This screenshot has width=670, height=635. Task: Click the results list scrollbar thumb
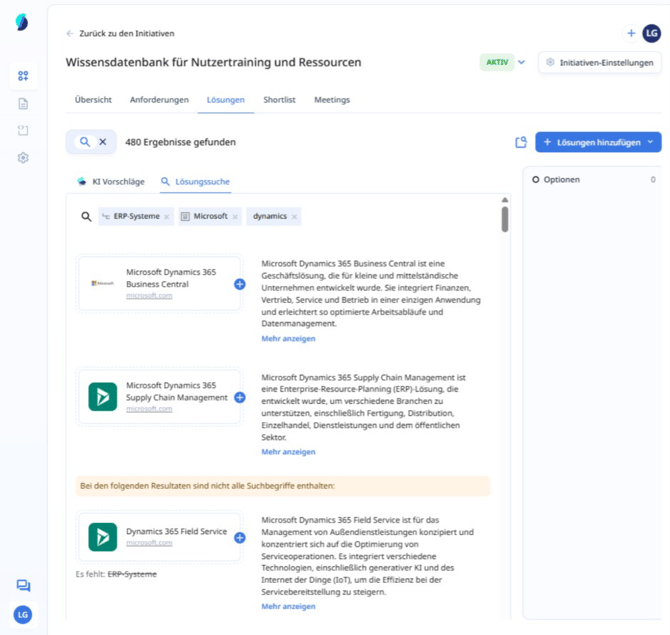[x=505, y=219]
